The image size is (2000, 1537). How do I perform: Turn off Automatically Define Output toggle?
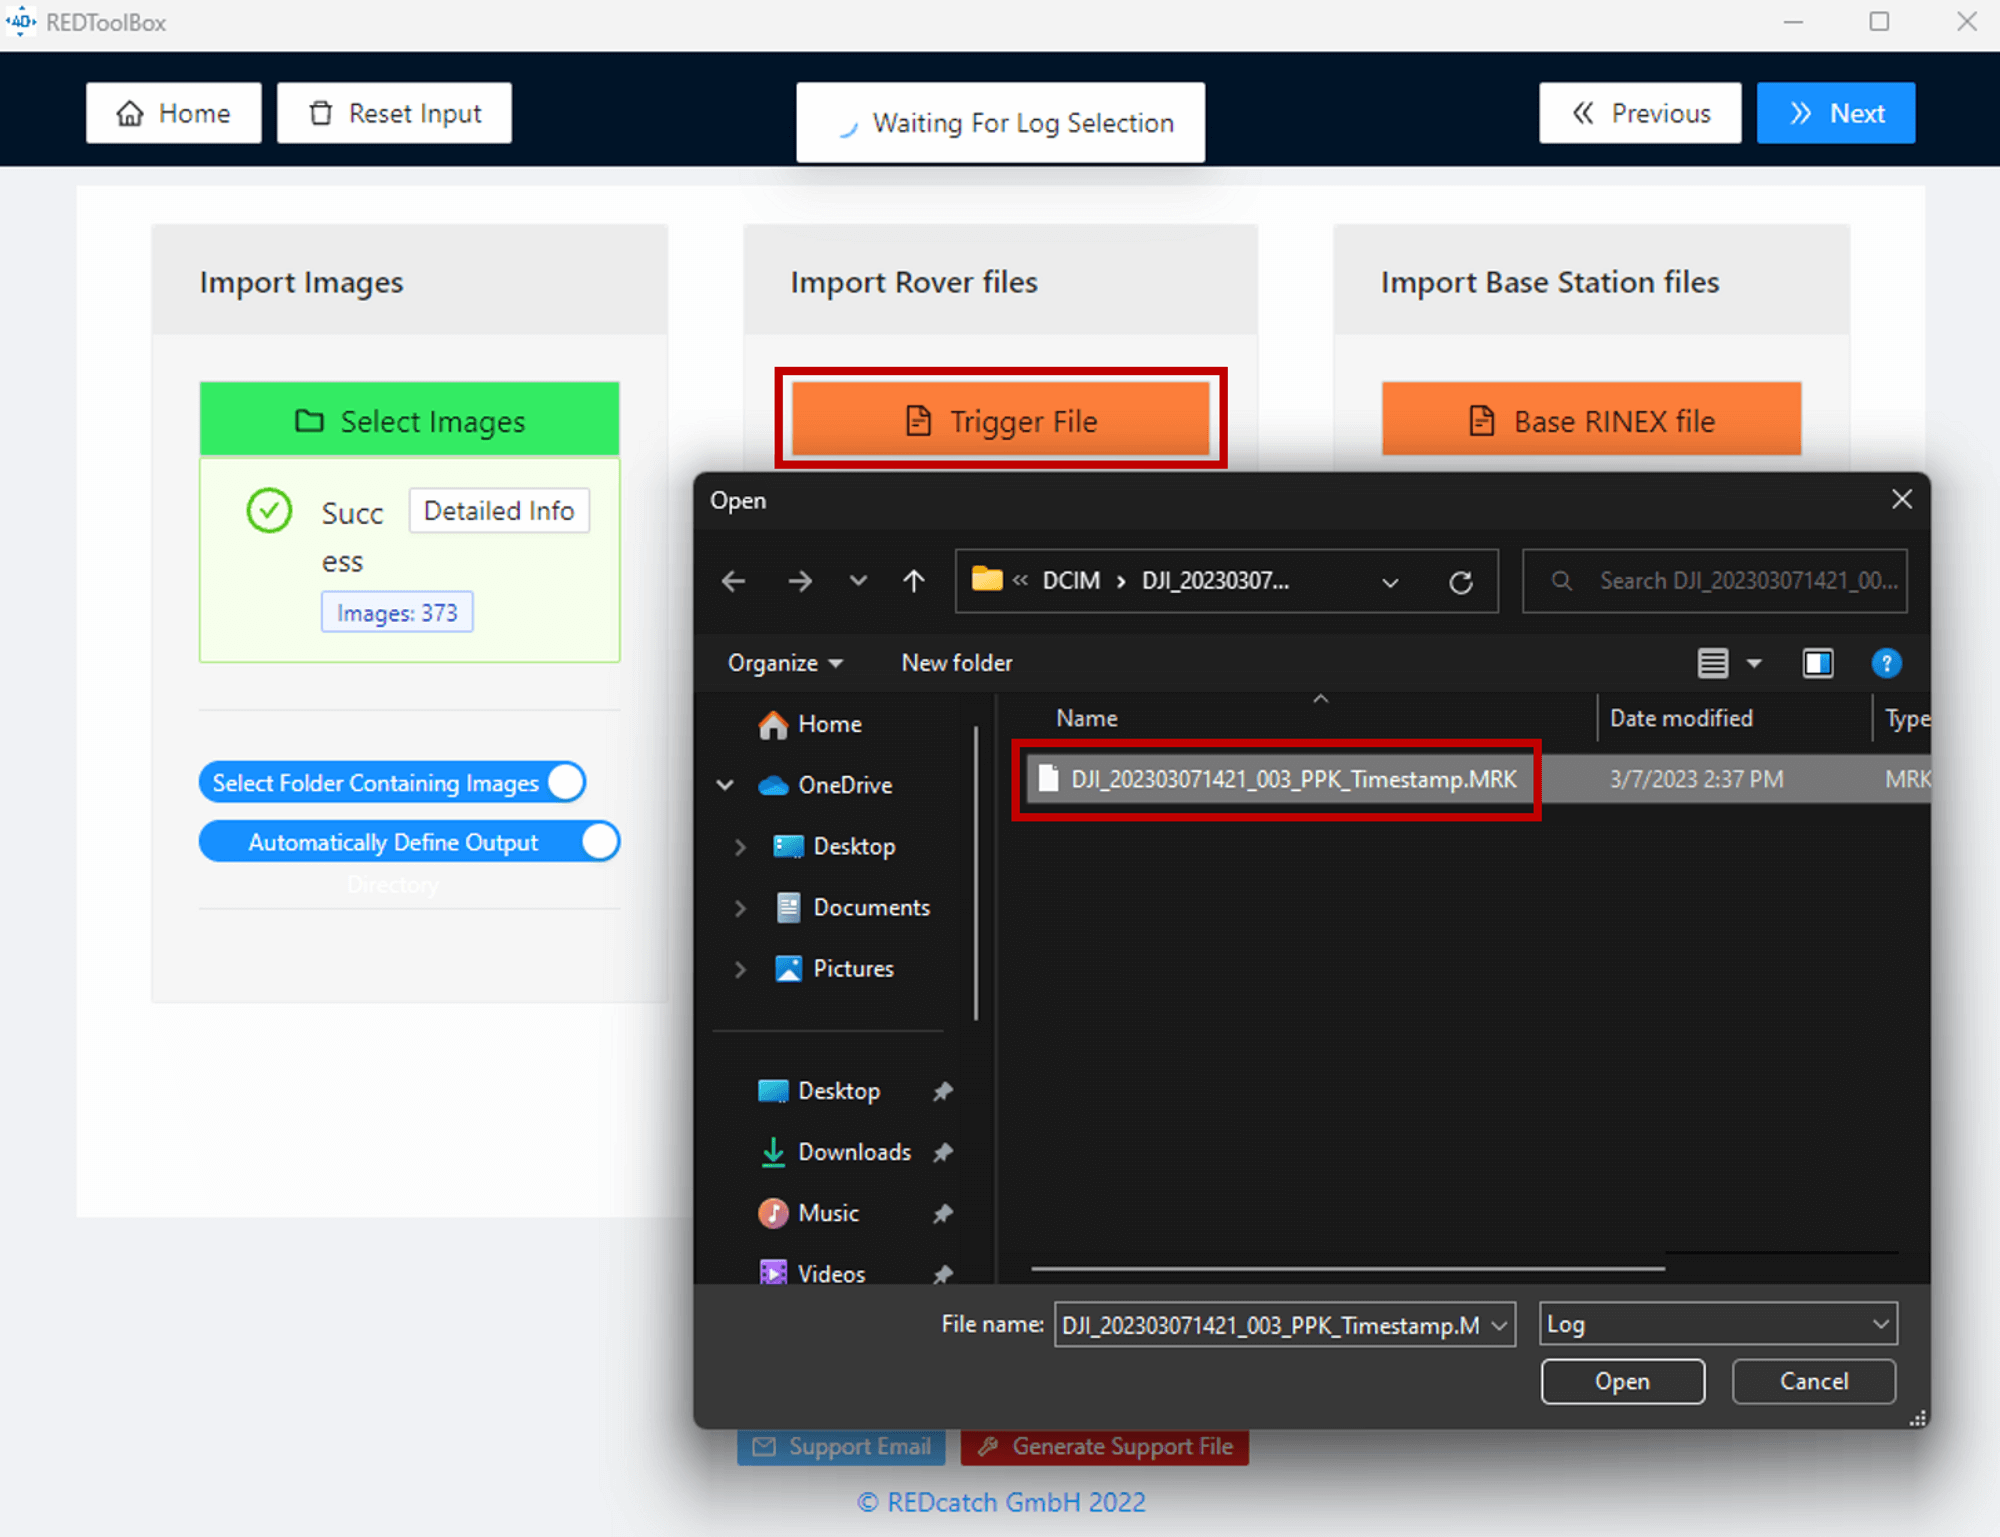598,841
